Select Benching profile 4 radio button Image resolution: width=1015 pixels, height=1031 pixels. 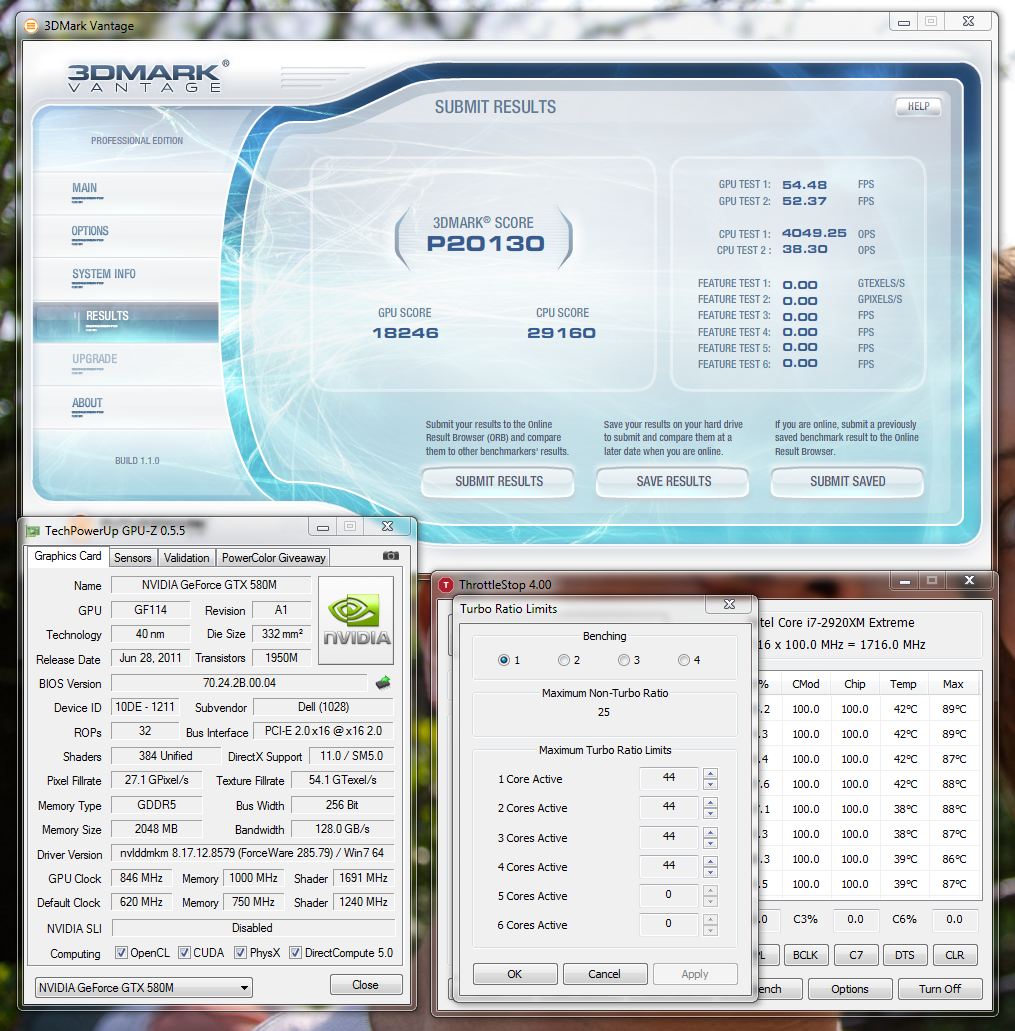(684, 659)
